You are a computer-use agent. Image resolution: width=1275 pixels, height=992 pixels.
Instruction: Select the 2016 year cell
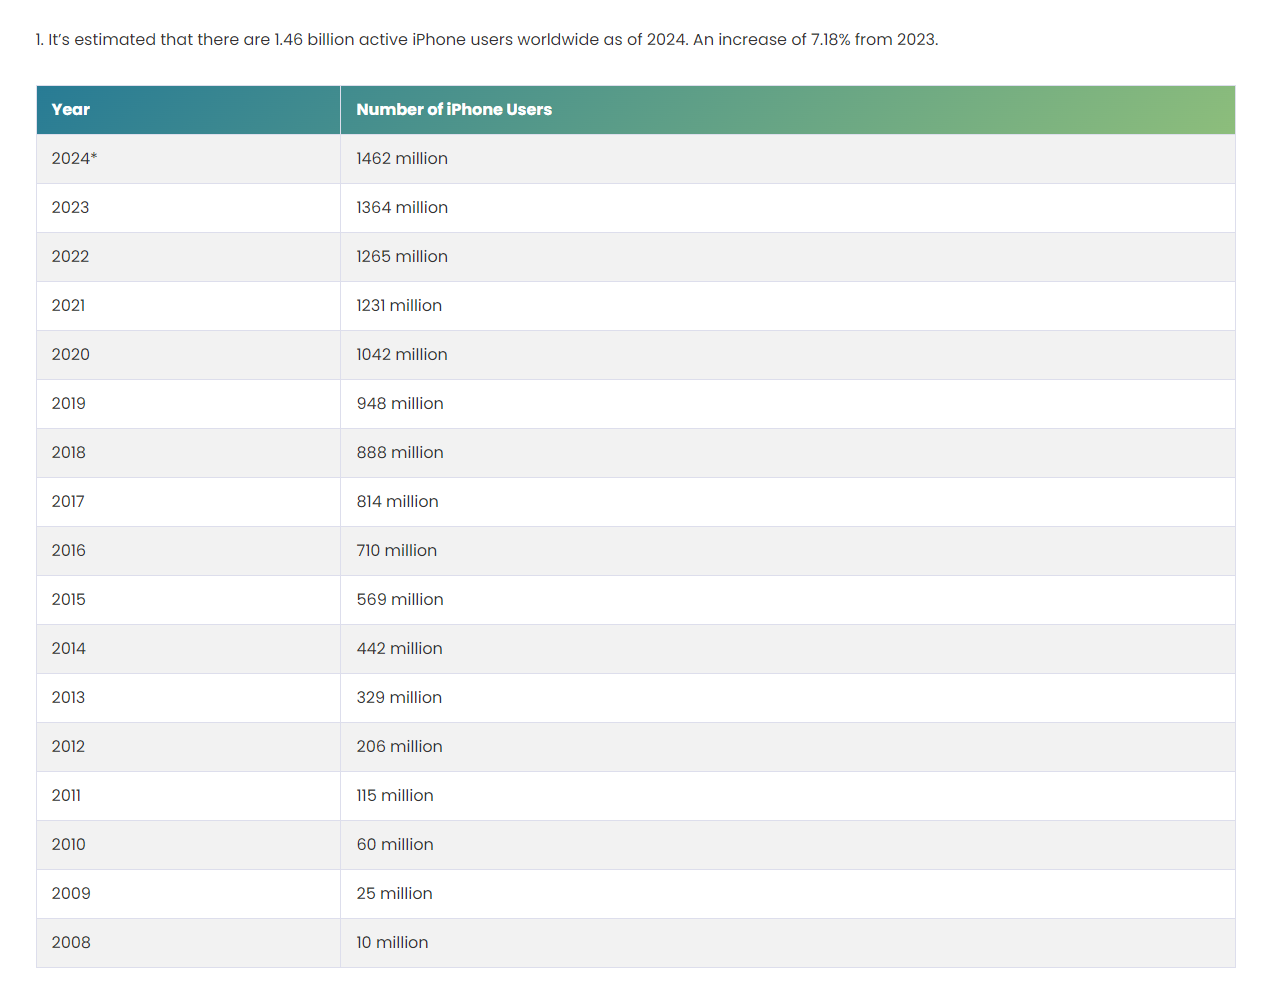coord(69,551)
